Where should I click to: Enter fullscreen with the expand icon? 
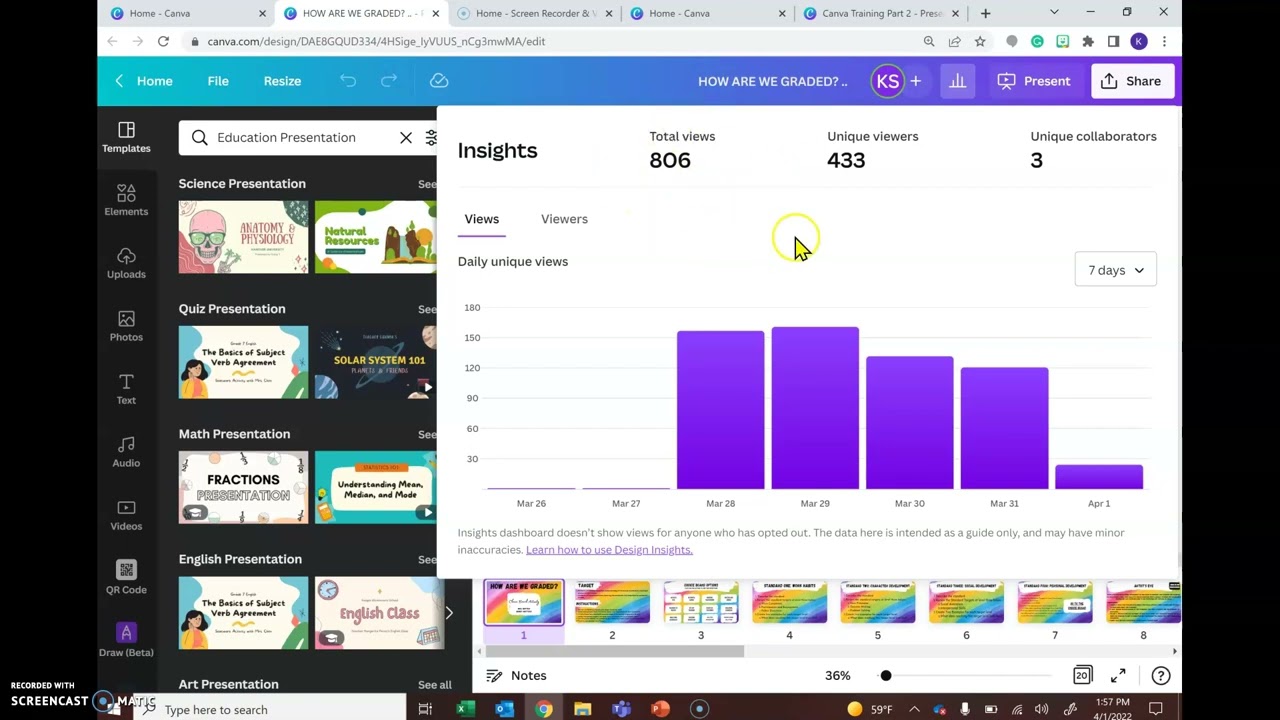(1118, 675)
